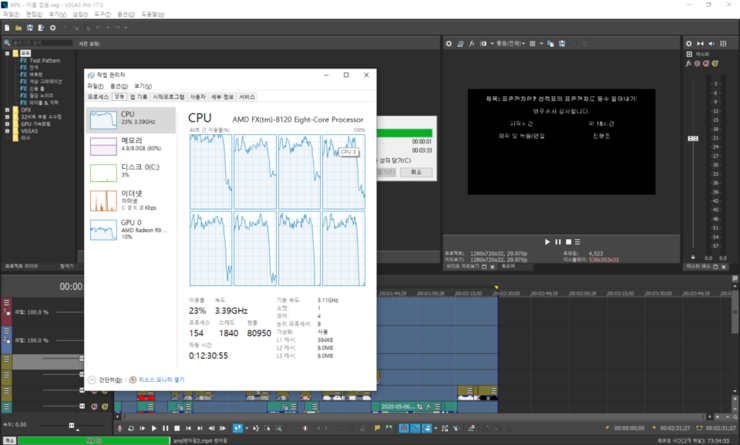Expand the 32-bit floating point folder
The height and width of the screenshot is (445, 740).
[x=7, y=117]
